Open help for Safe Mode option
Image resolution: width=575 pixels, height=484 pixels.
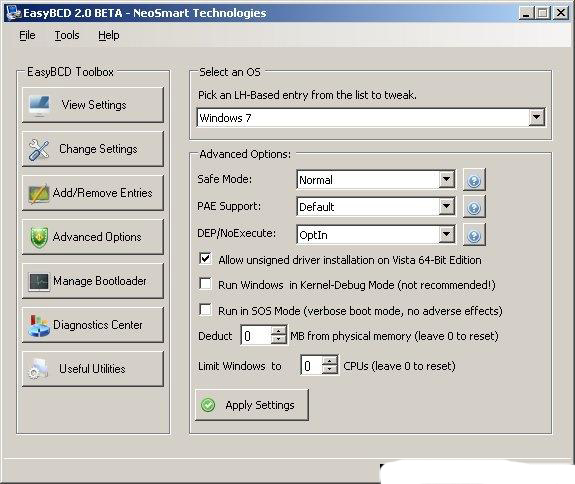[x=474, y=180]
